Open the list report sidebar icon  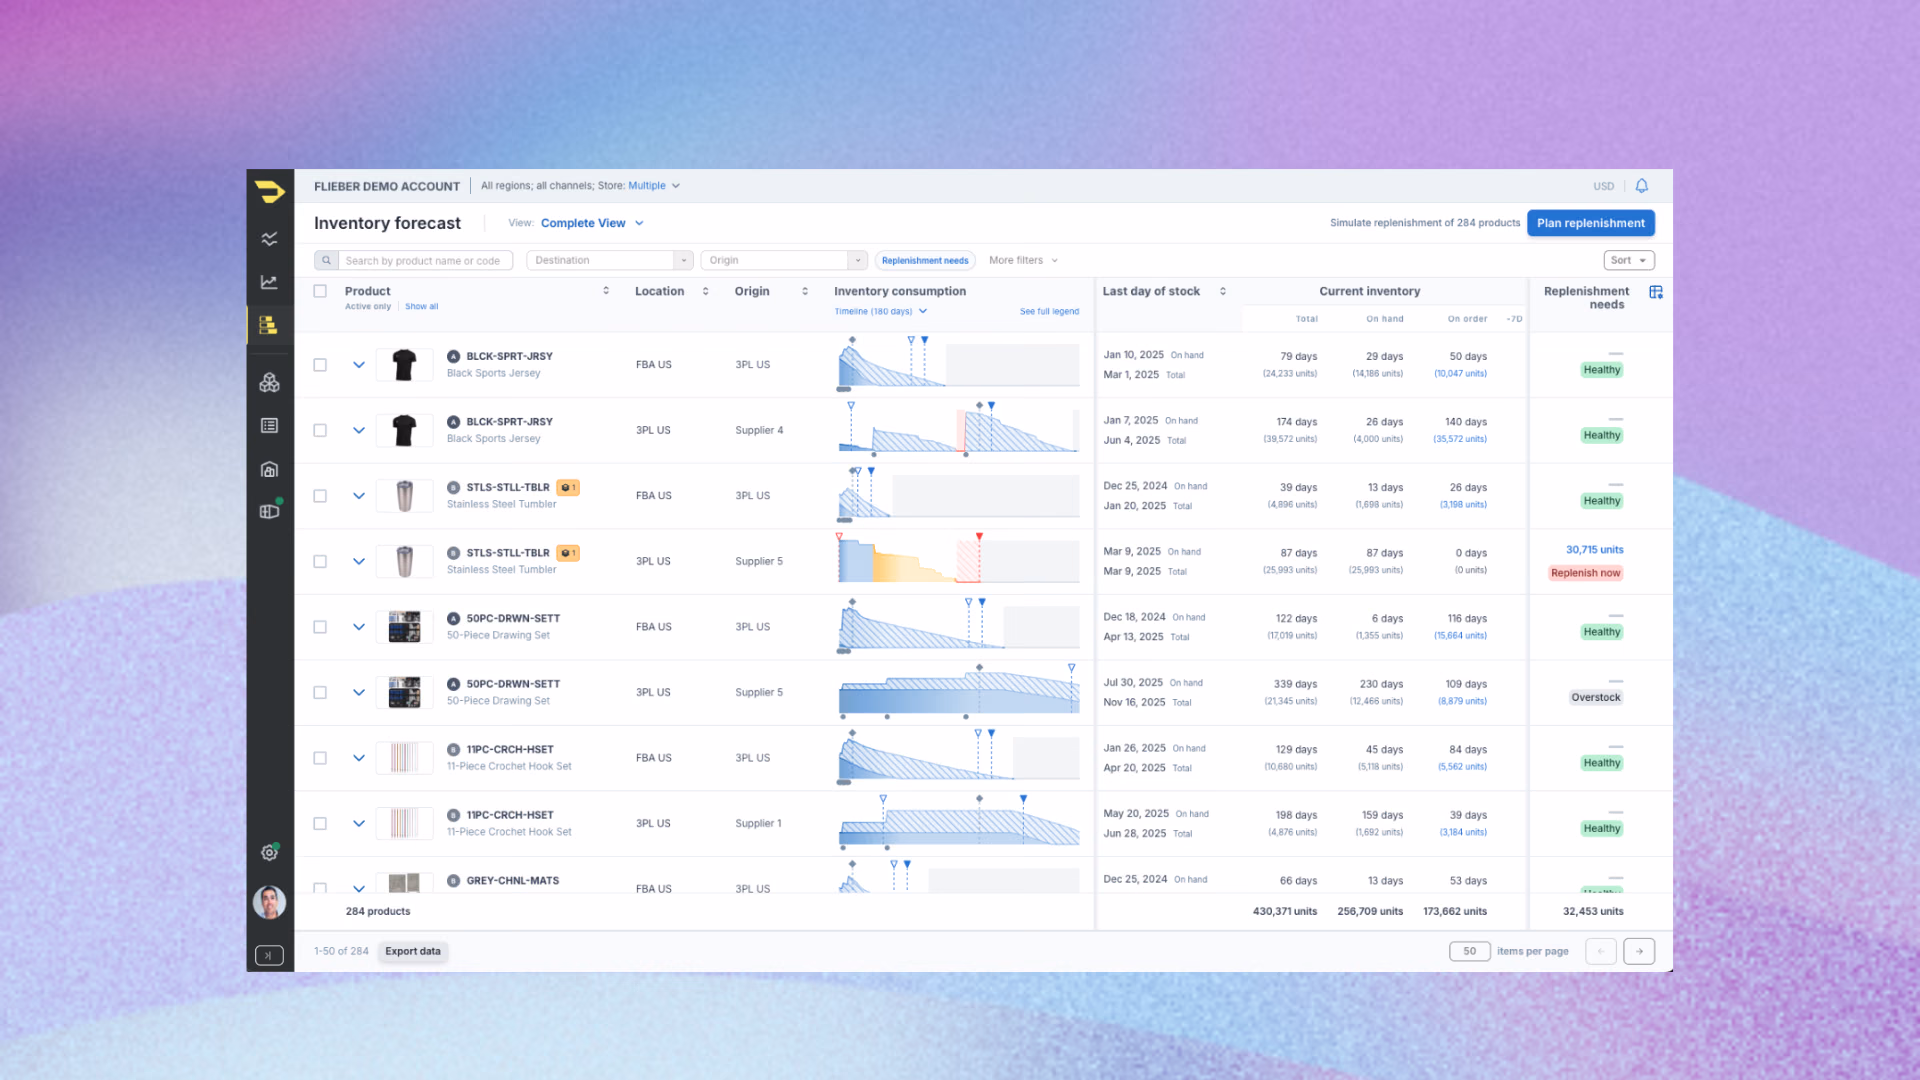(269, 426)
